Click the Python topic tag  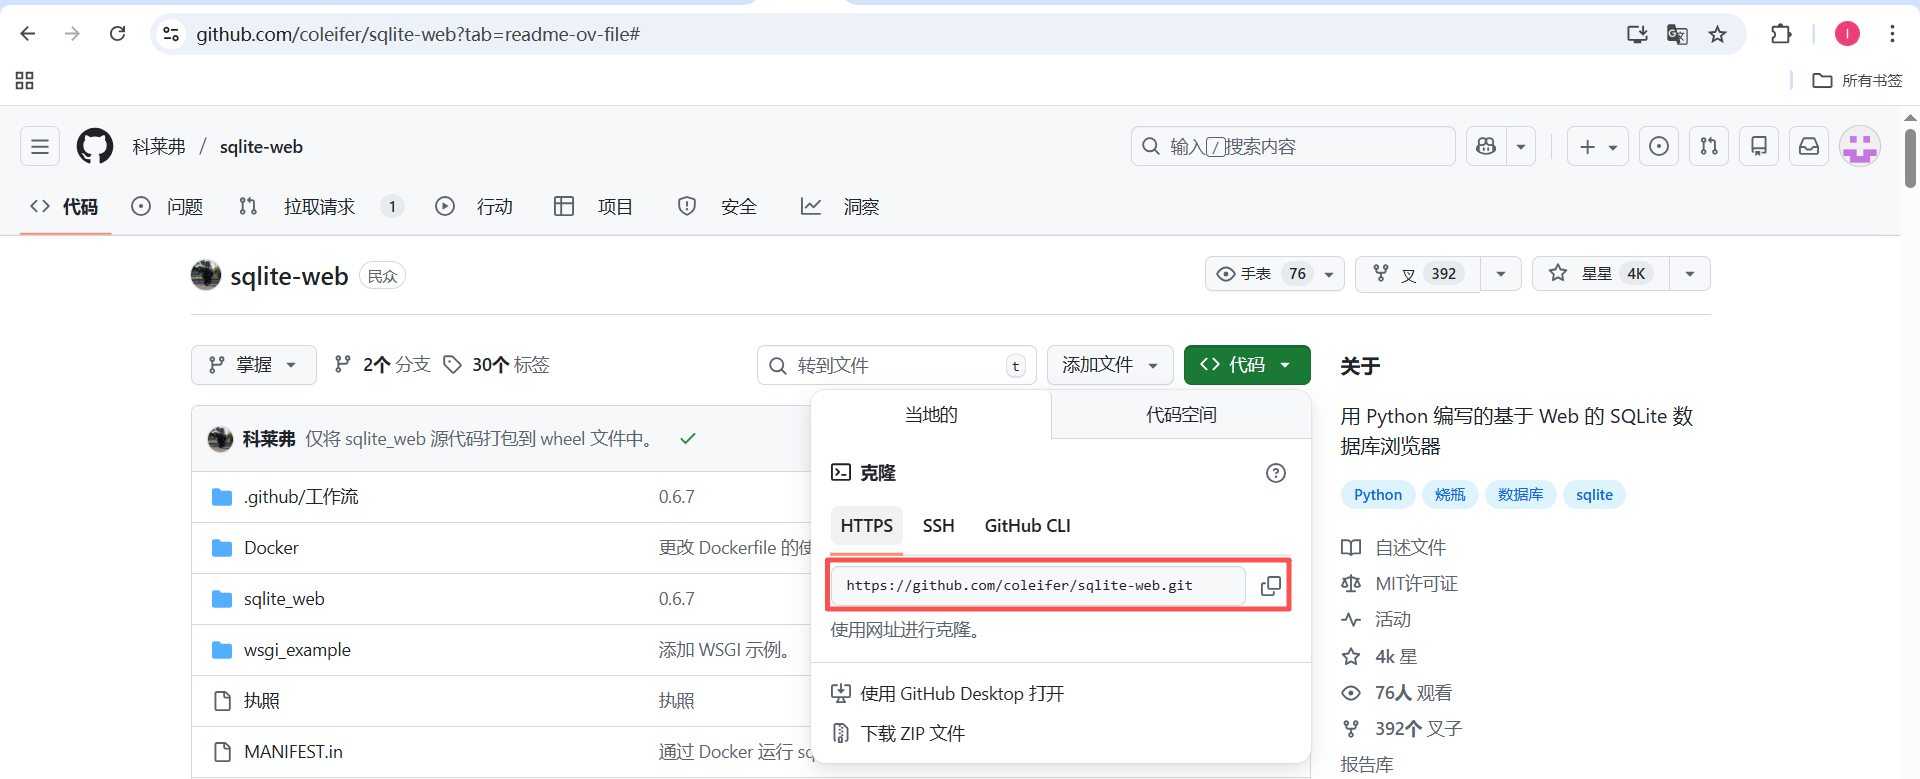pos(1378,495)
